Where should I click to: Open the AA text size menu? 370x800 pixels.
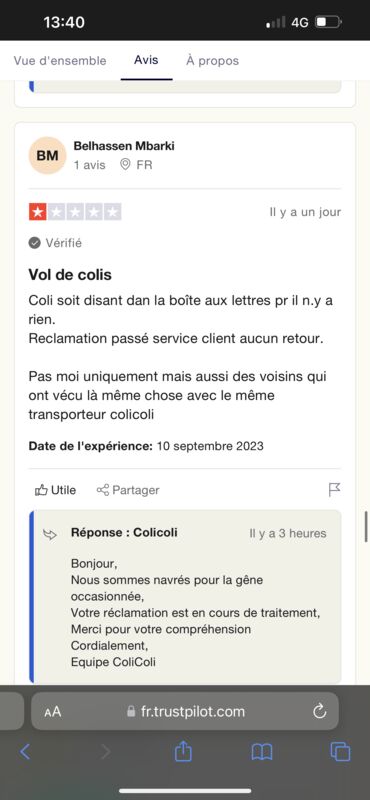click(x=53, y=712)
